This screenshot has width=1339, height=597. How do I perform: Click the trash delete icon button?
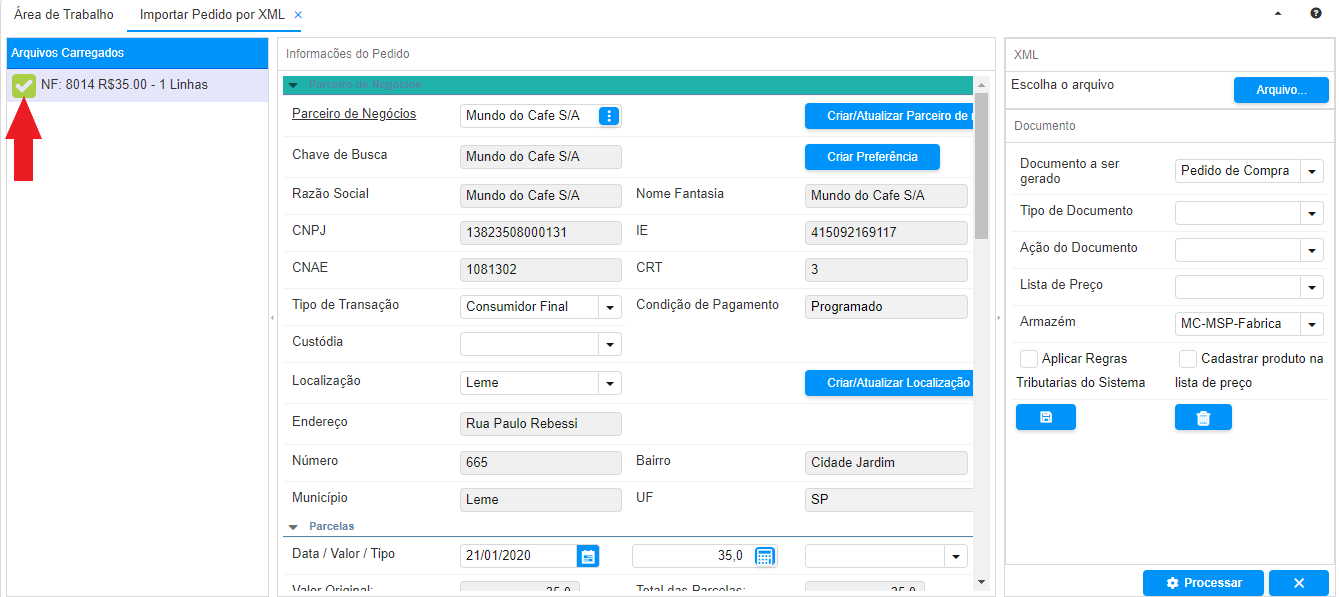pyautogui.click(x=1203, y=417)
